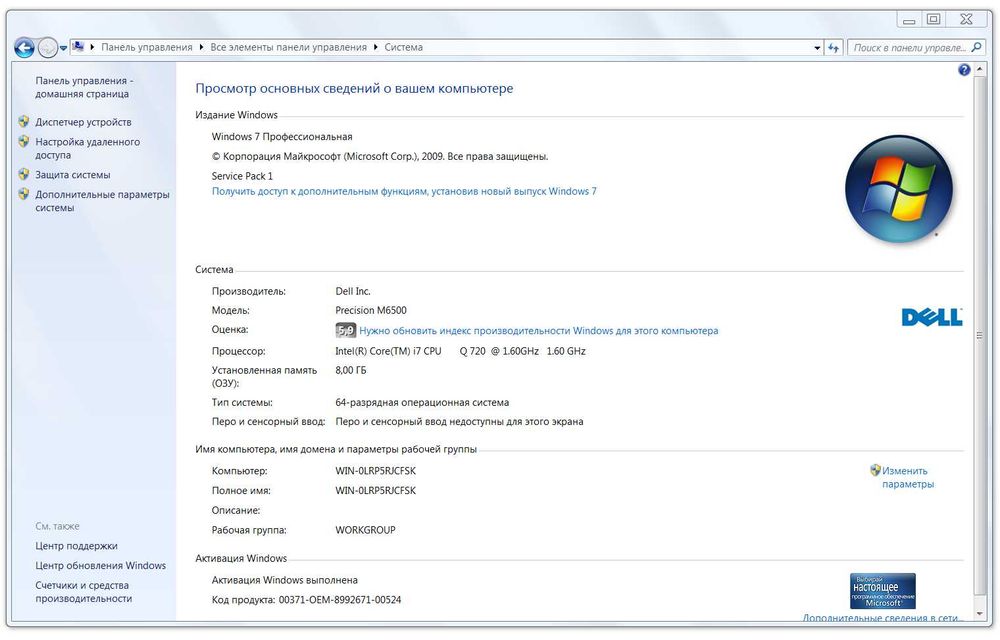Click Precision M6500 model value
This screenshot has width=1000, height=640.
pyautogui.click(x=371, y=310)
